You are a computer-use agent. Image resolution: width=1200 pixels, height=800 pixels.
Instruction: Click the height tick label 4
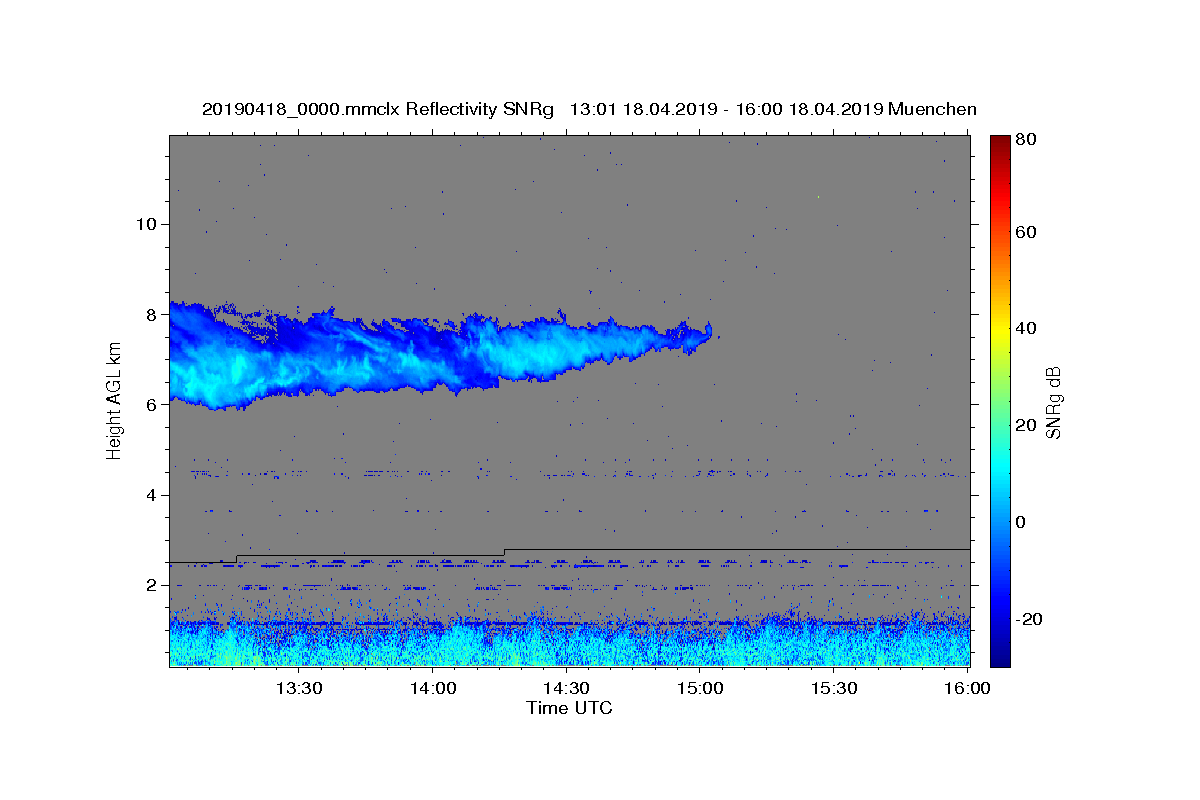pyautogui.click(x=150, y=495)
